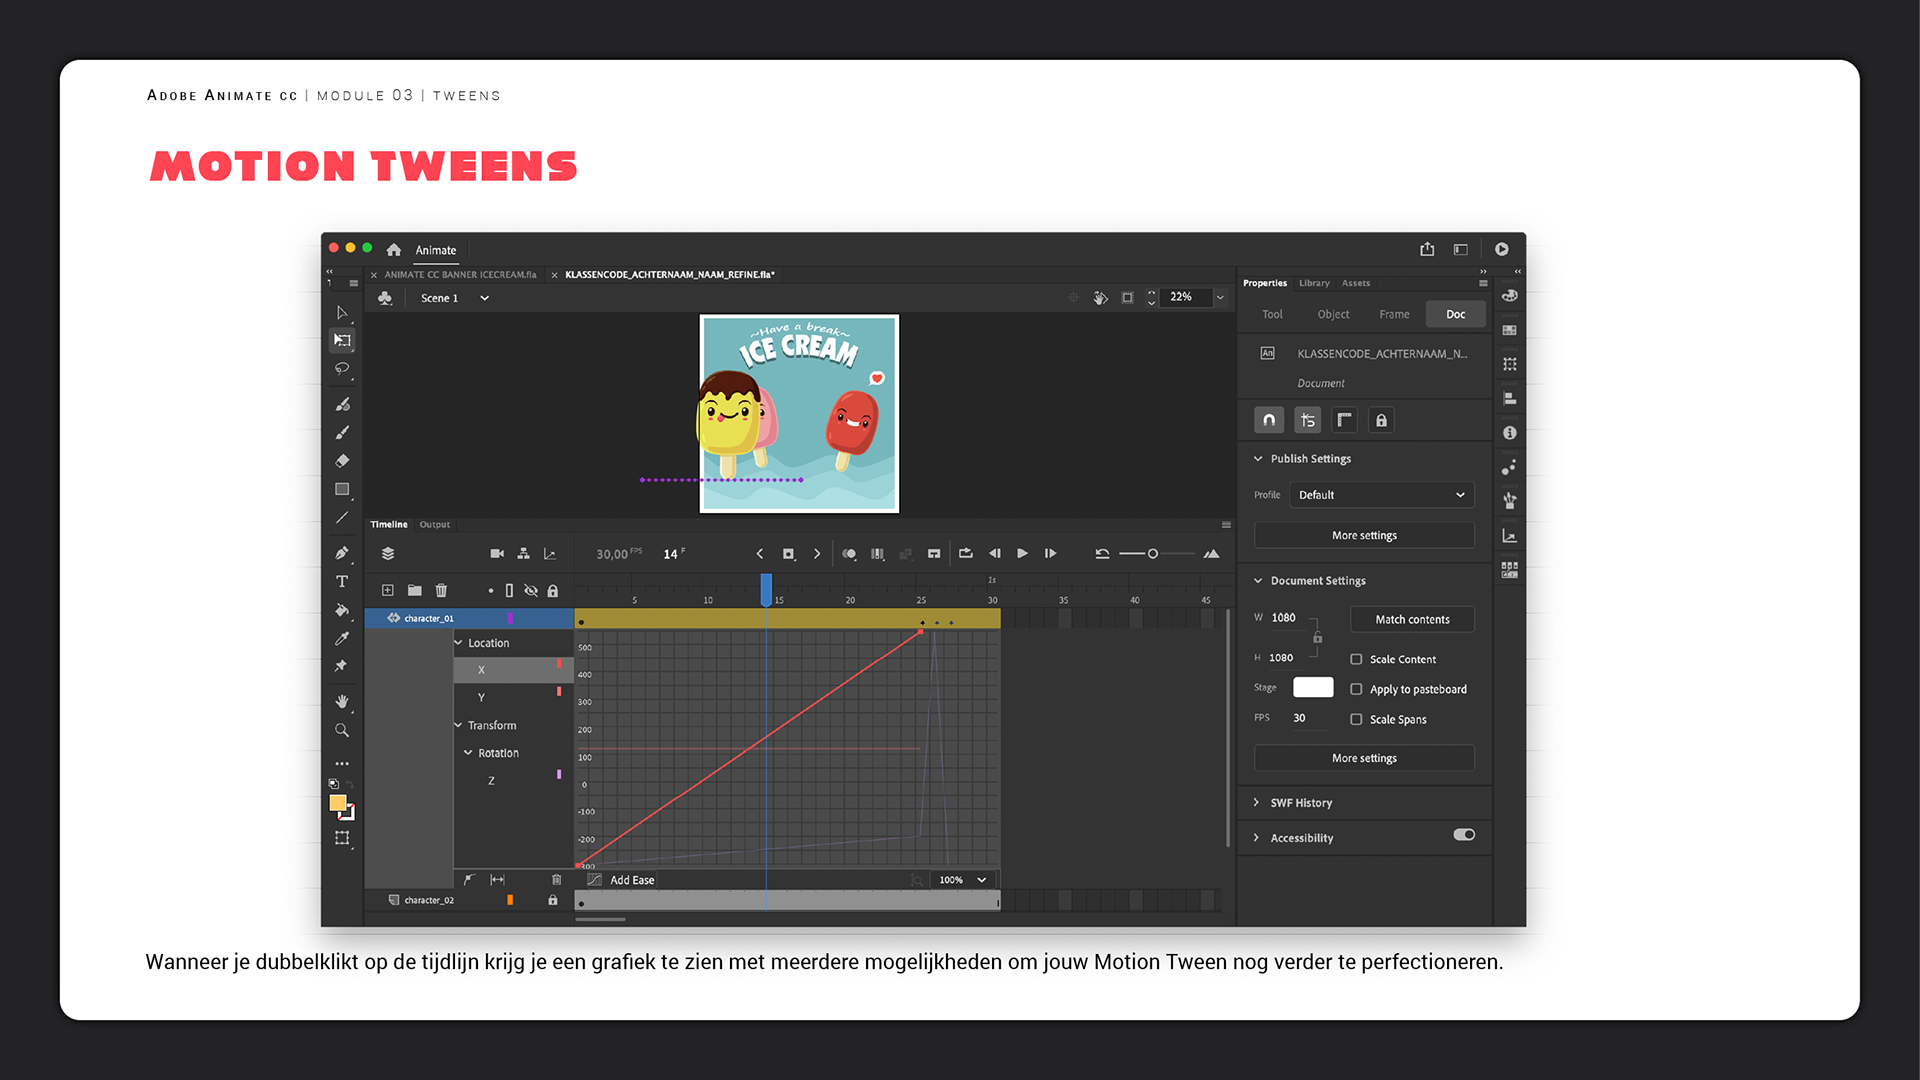The image size is (1920, 1080).
Task: Collapse the Publish Settings section
Action: [x=1258, y=459]
